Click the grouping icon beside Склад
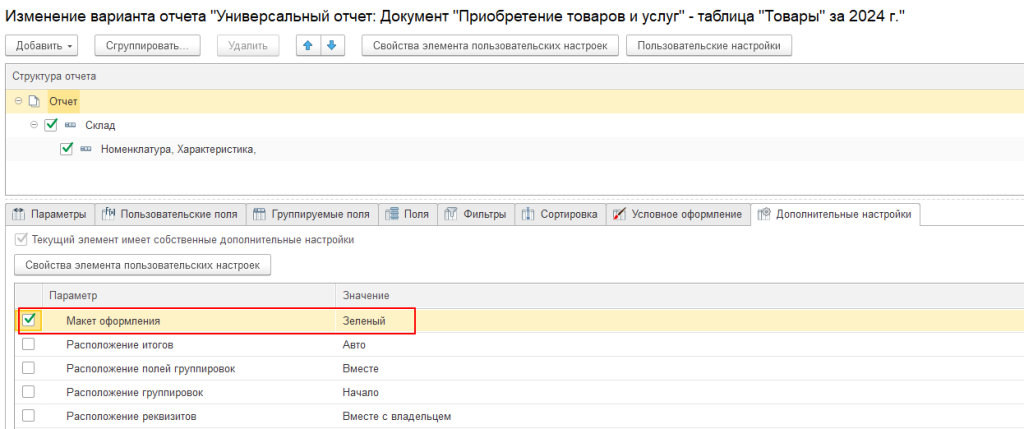This screenshot has width=1024, height=429. tap(69, 125)
